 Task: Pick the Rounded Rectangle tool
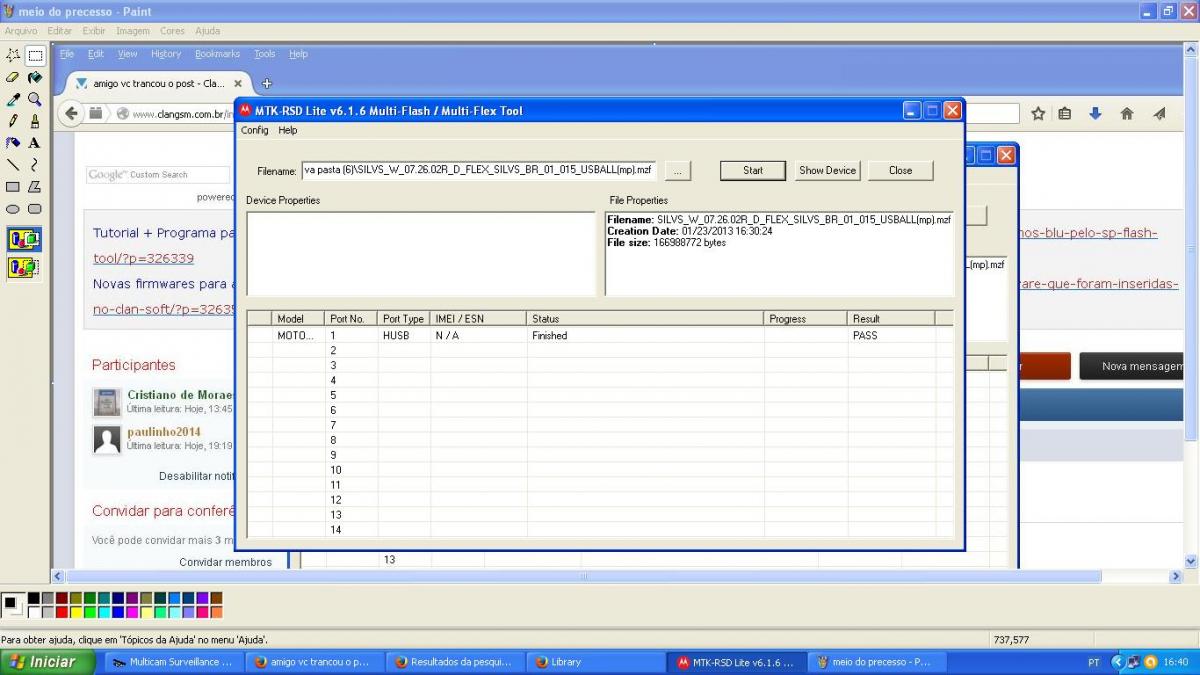click(x=34, y=209)
